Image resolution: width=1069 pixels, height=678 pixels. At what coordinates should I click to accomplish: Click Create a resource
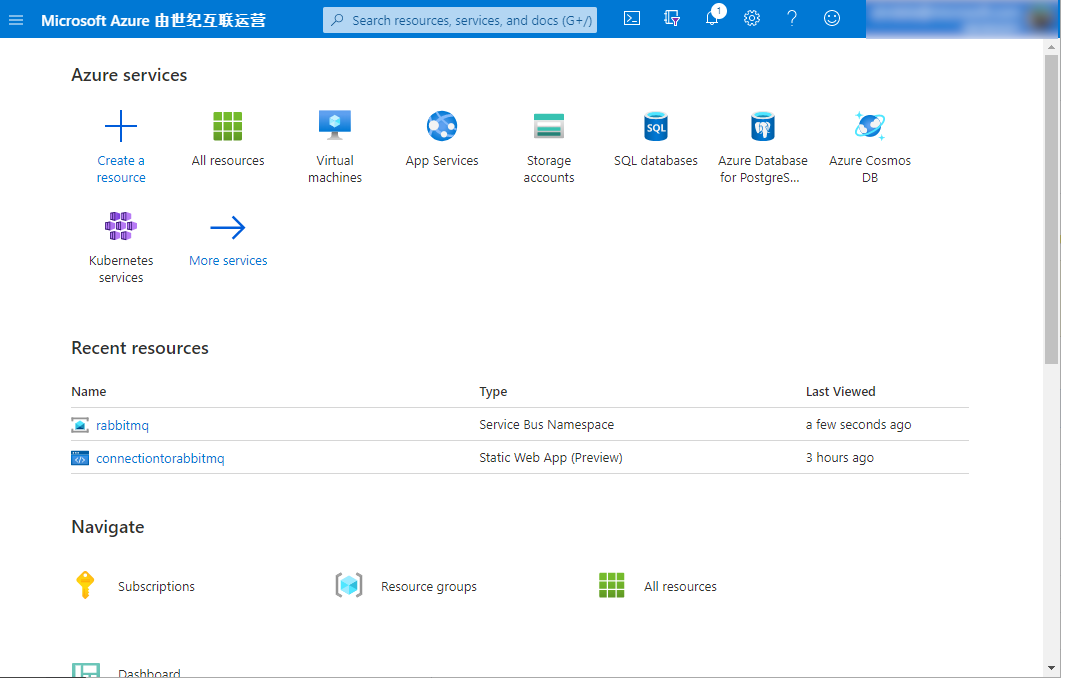(121, 127)
